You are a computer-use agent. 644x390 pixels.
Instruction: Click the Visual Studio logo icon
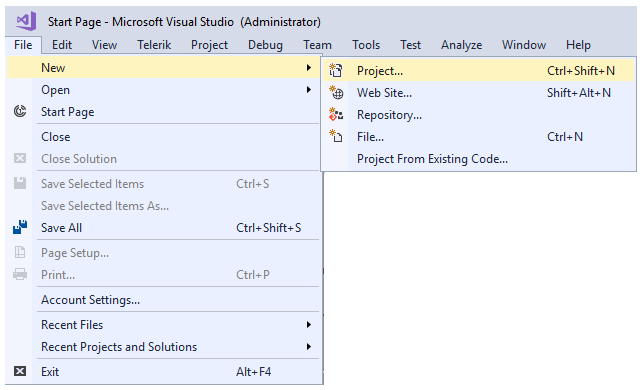(x=26, y=21)
